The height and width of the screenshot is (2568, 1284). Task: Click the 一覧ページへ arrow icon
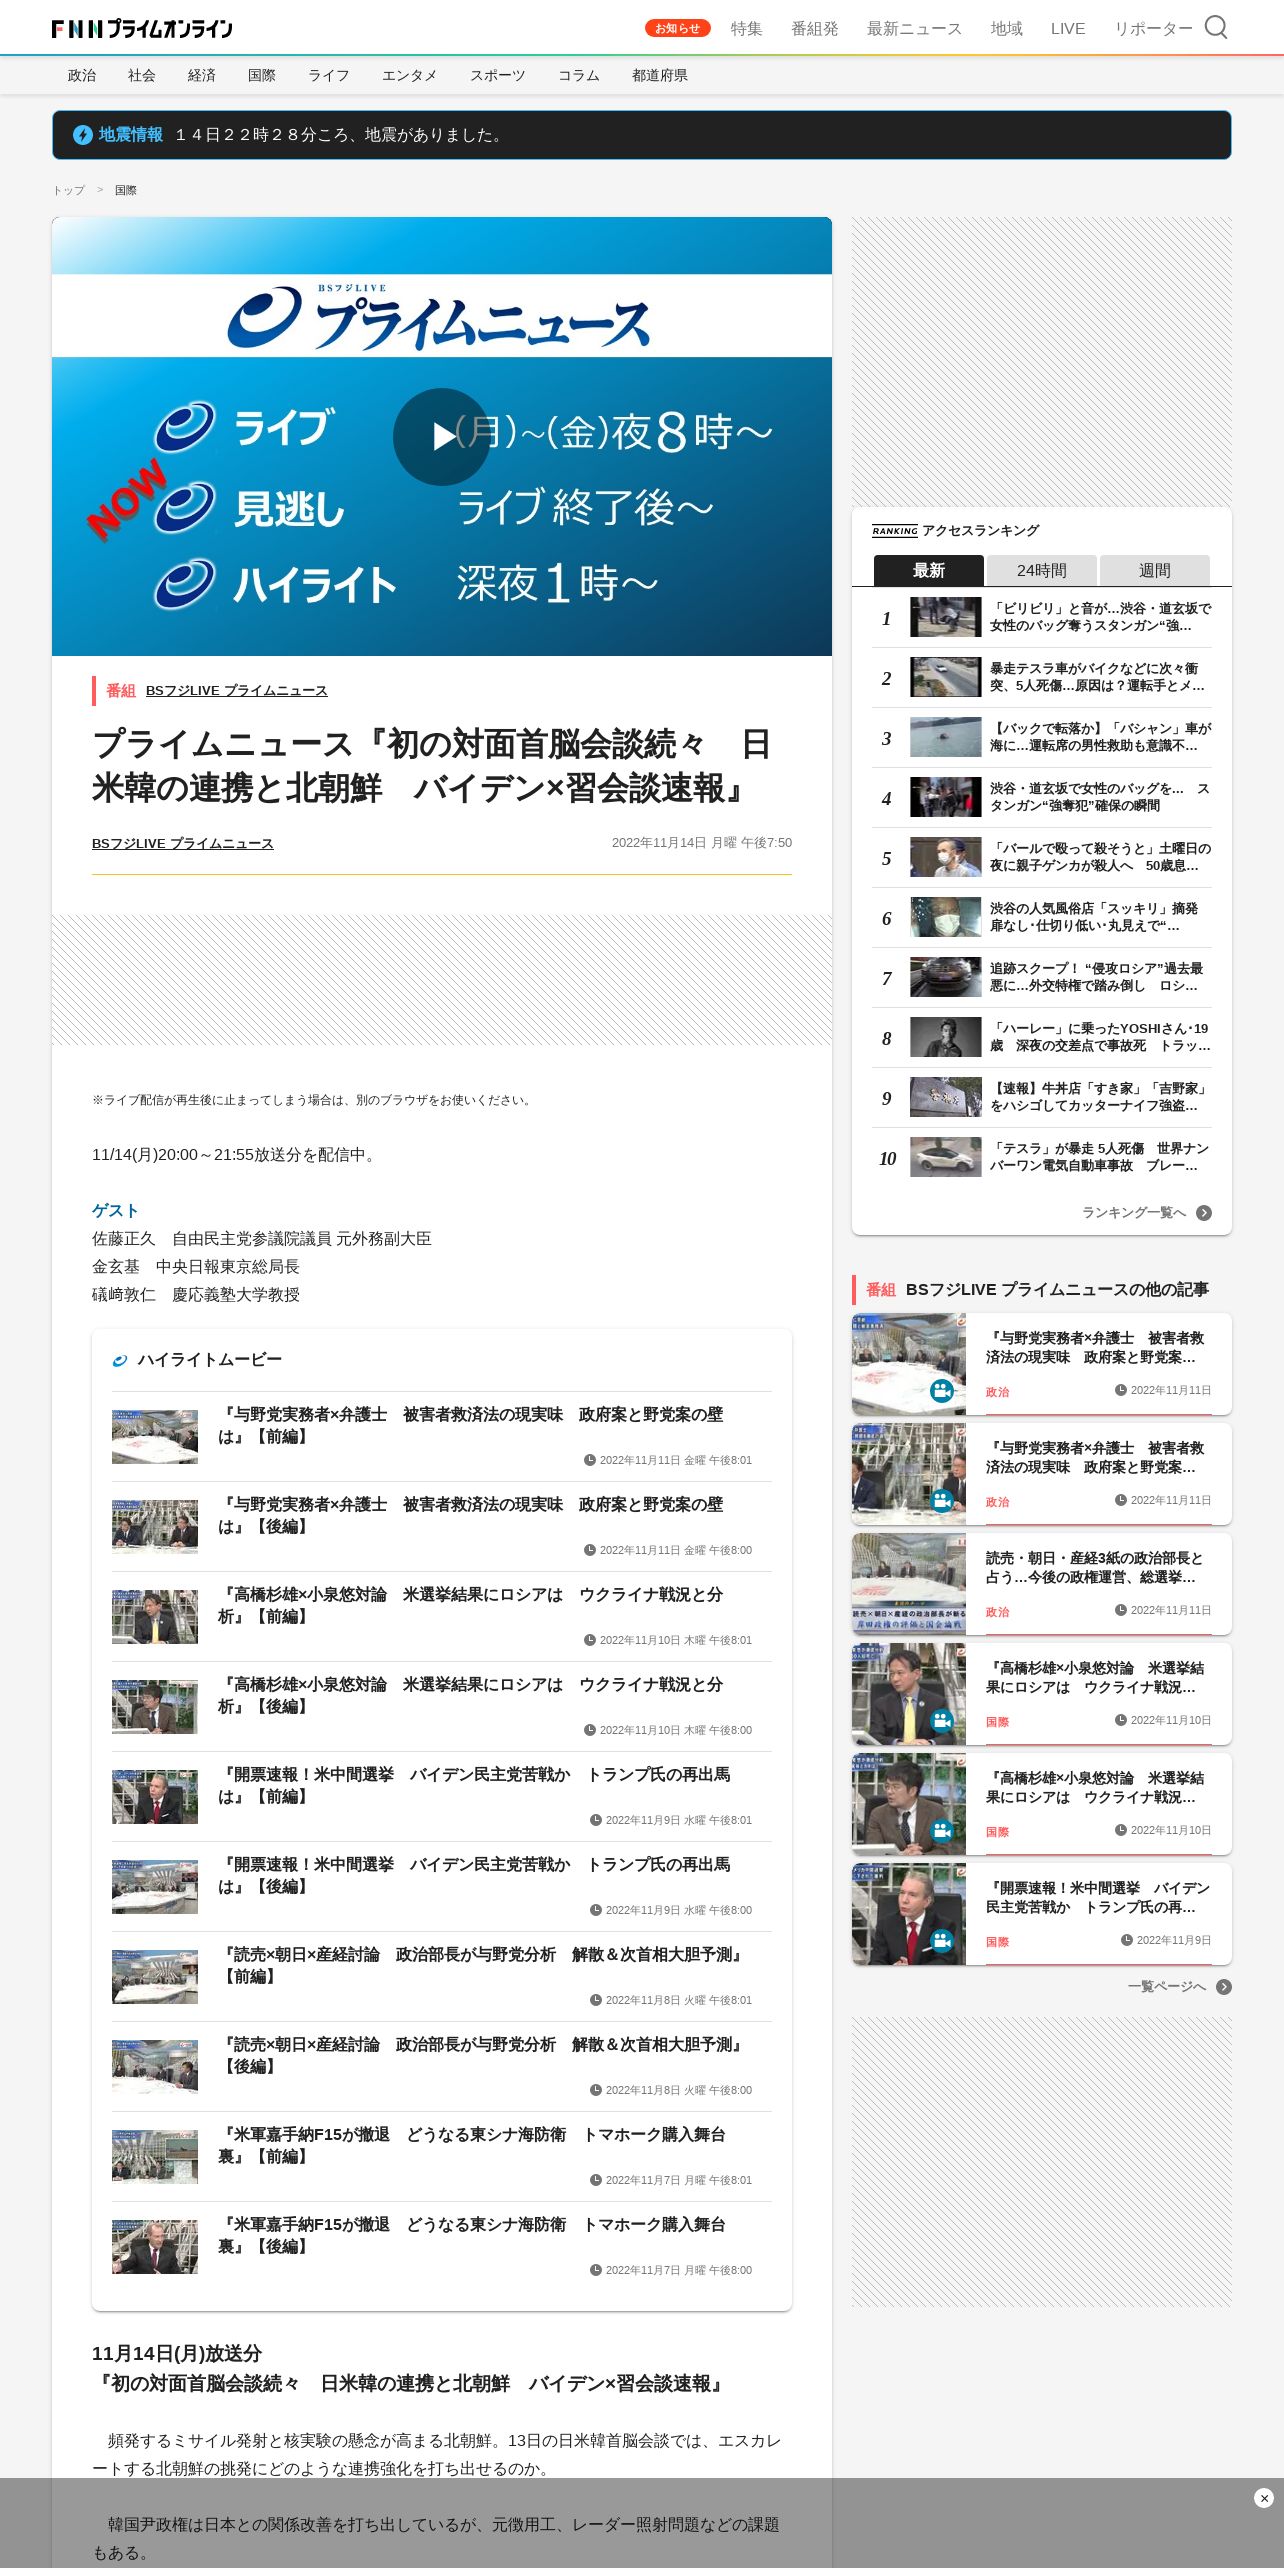pyautogui.click(x=1224, y=1987)
